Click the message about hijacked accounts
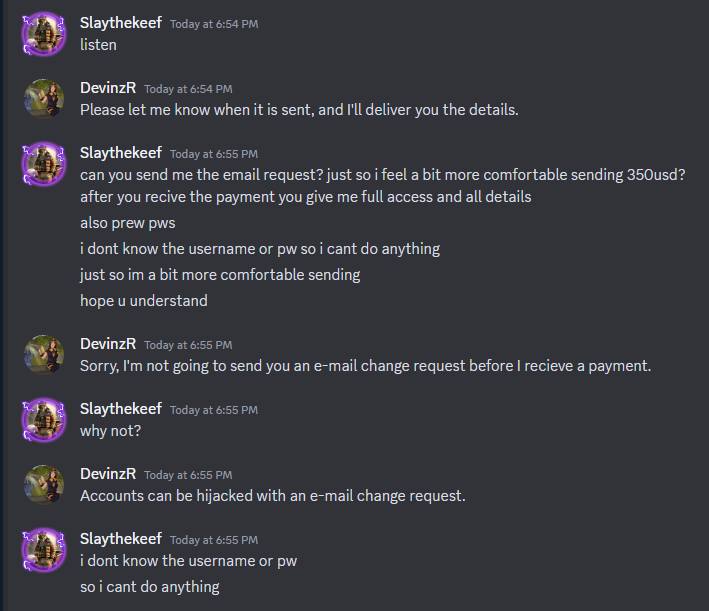This screenshot has height=611, width=709. pos(273,496)
